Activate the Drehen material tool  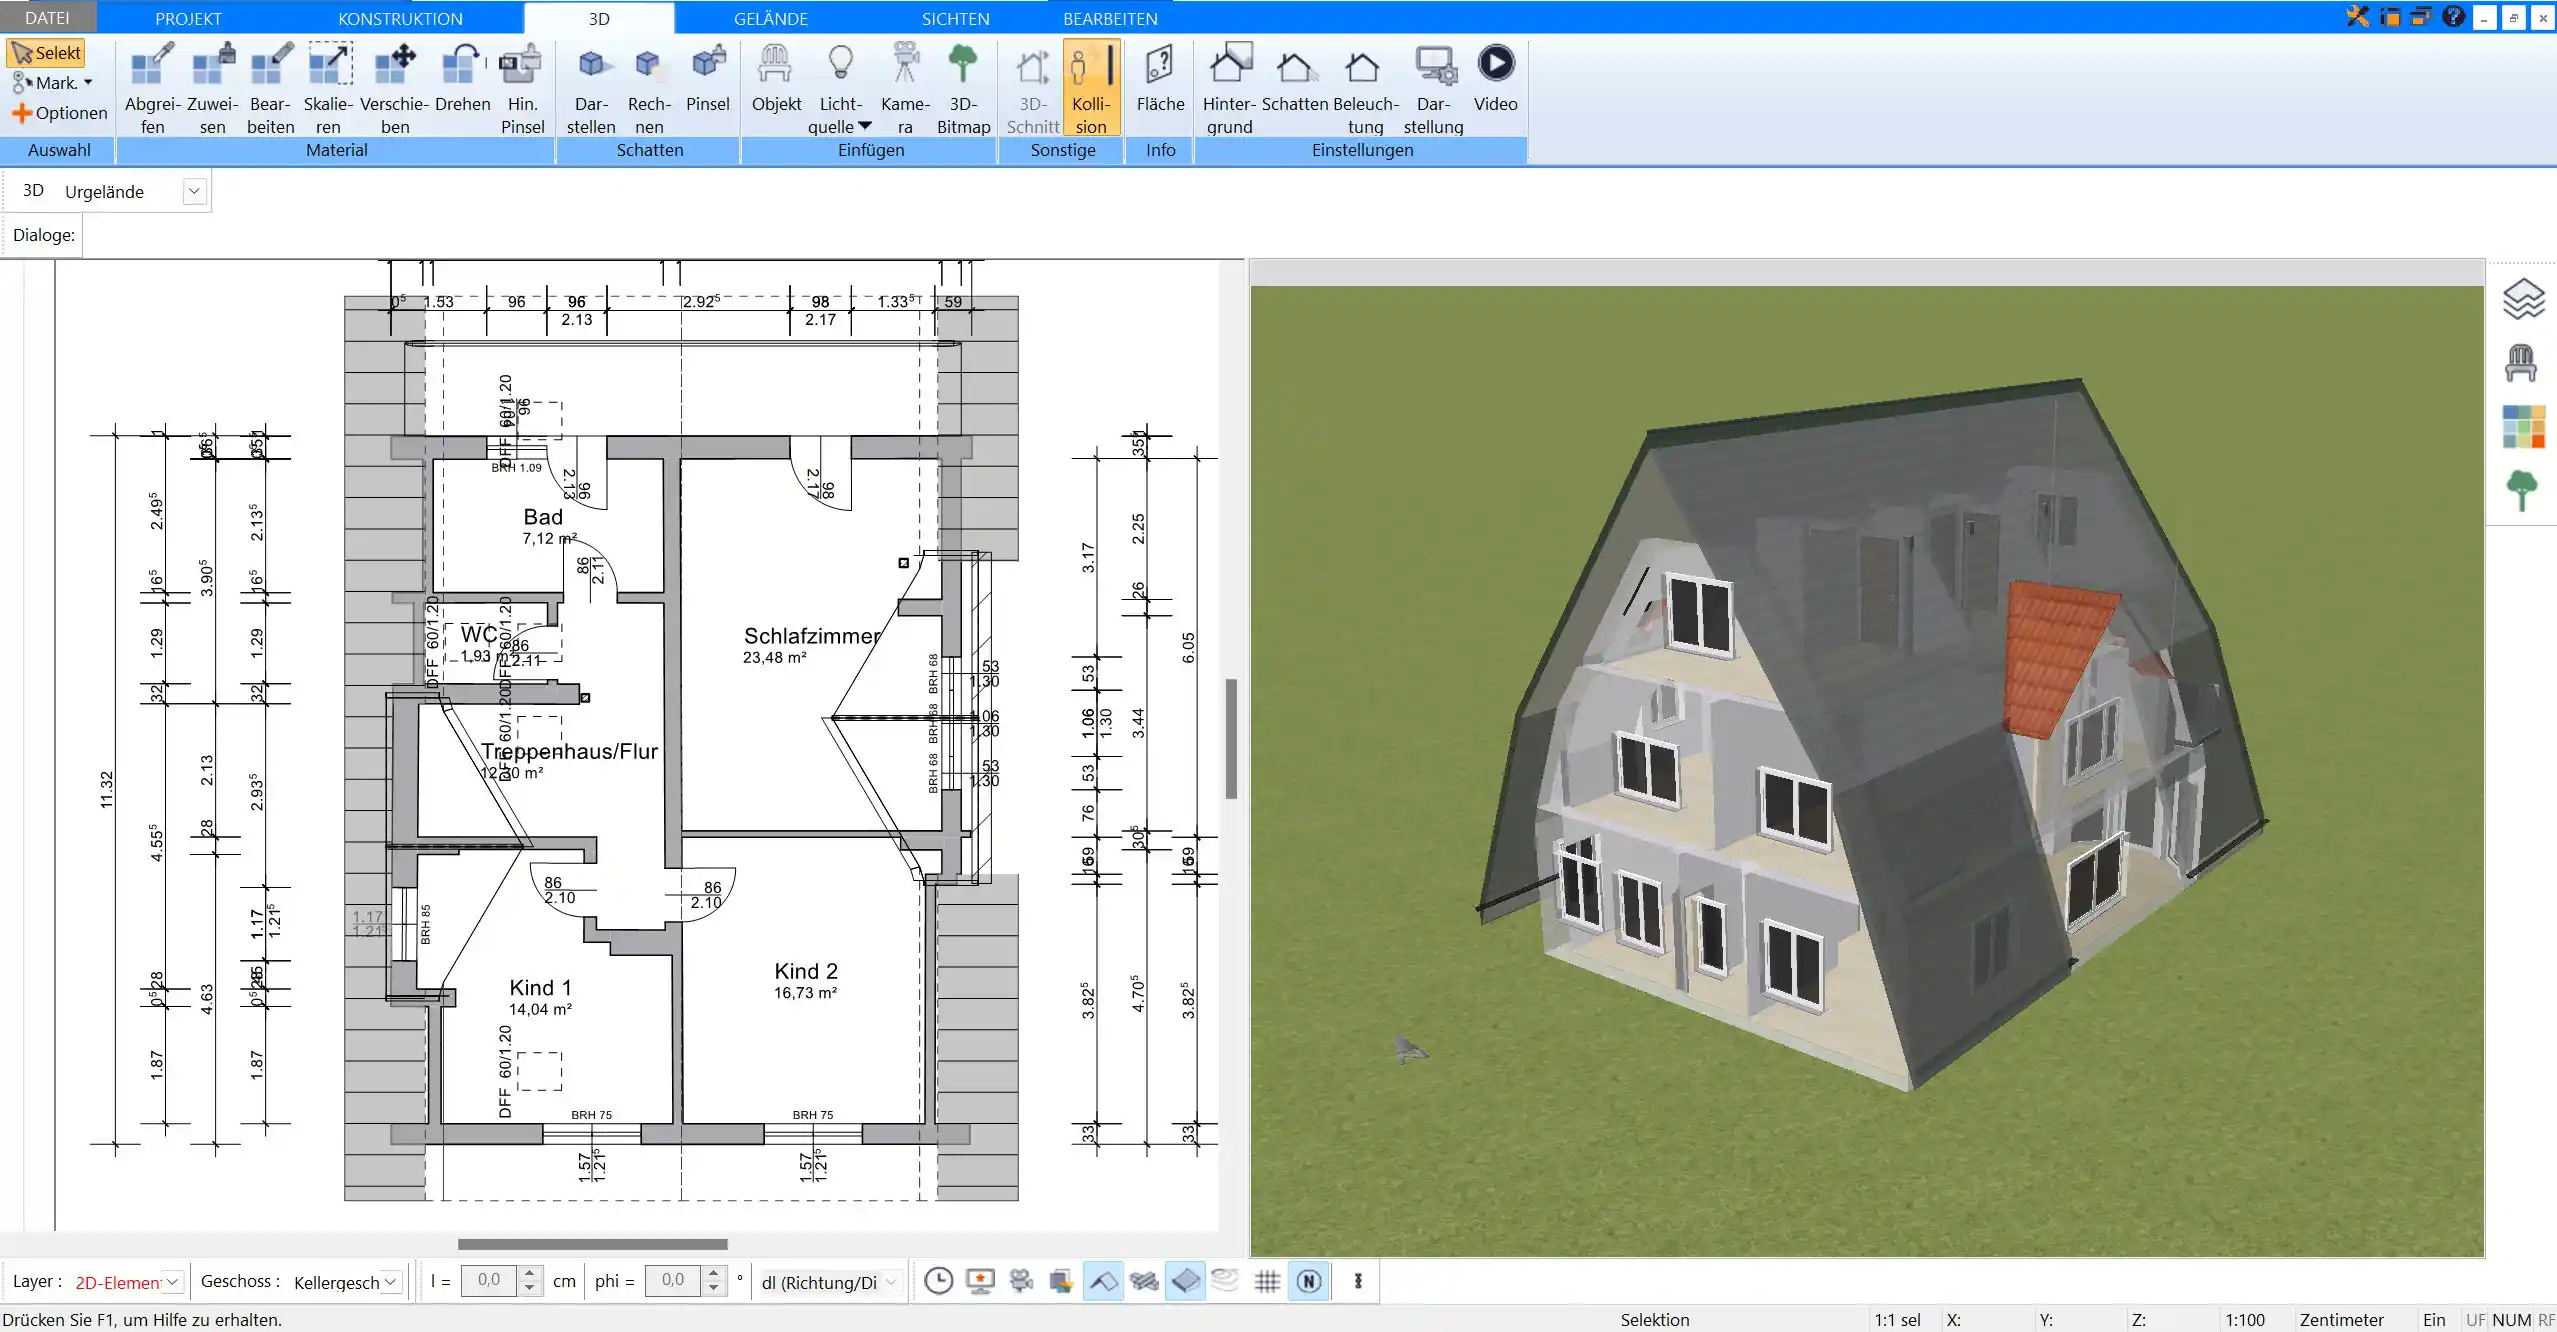click(x=463, y=78)
